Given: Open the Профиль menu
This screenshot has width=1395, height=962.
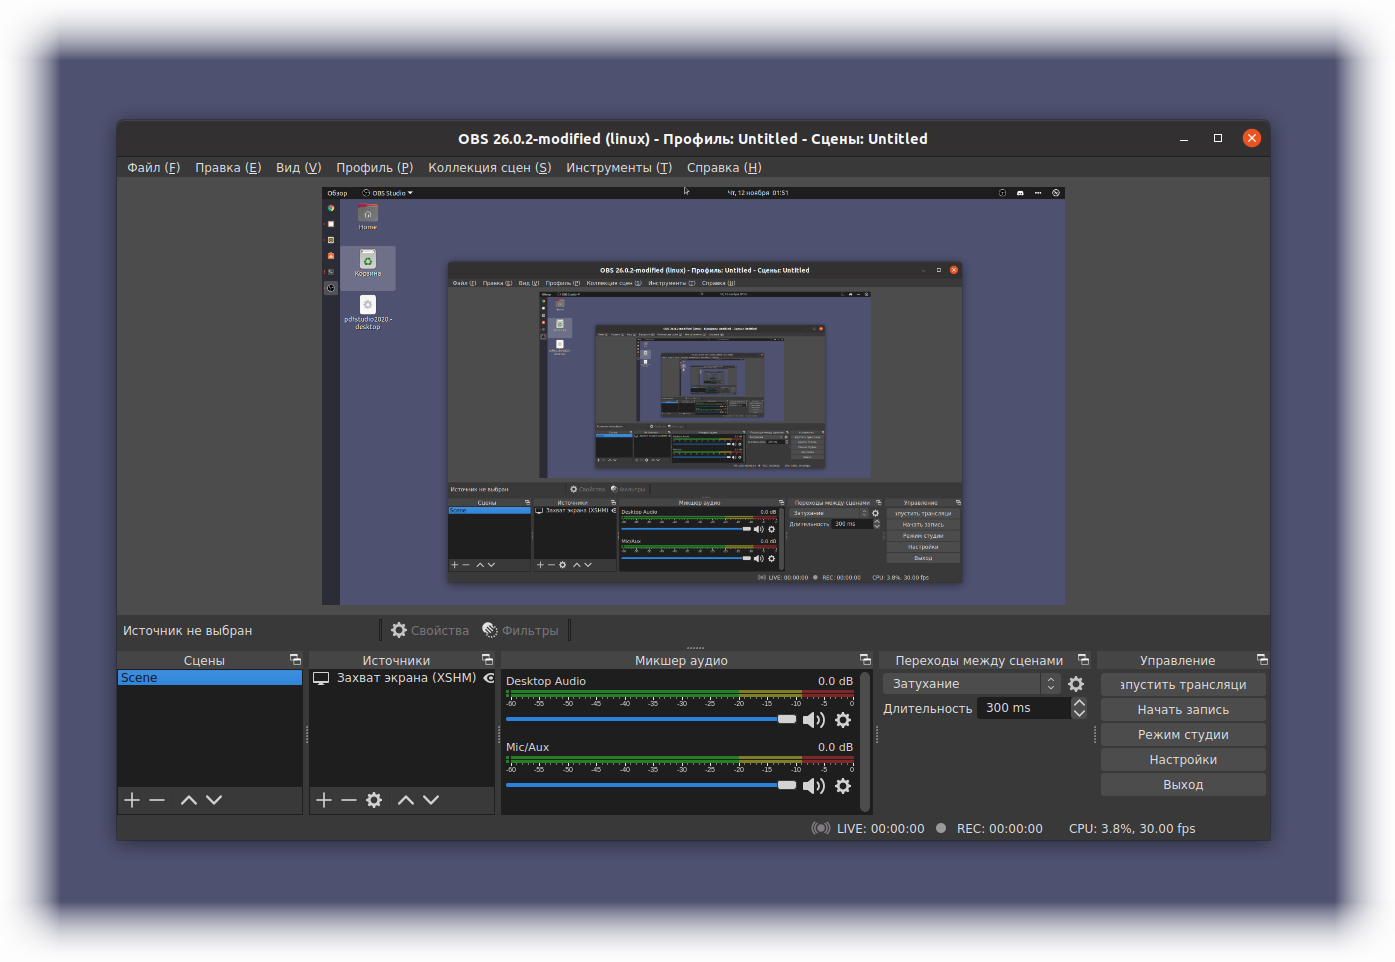Looking at the screenshot, I should (375, 167).
